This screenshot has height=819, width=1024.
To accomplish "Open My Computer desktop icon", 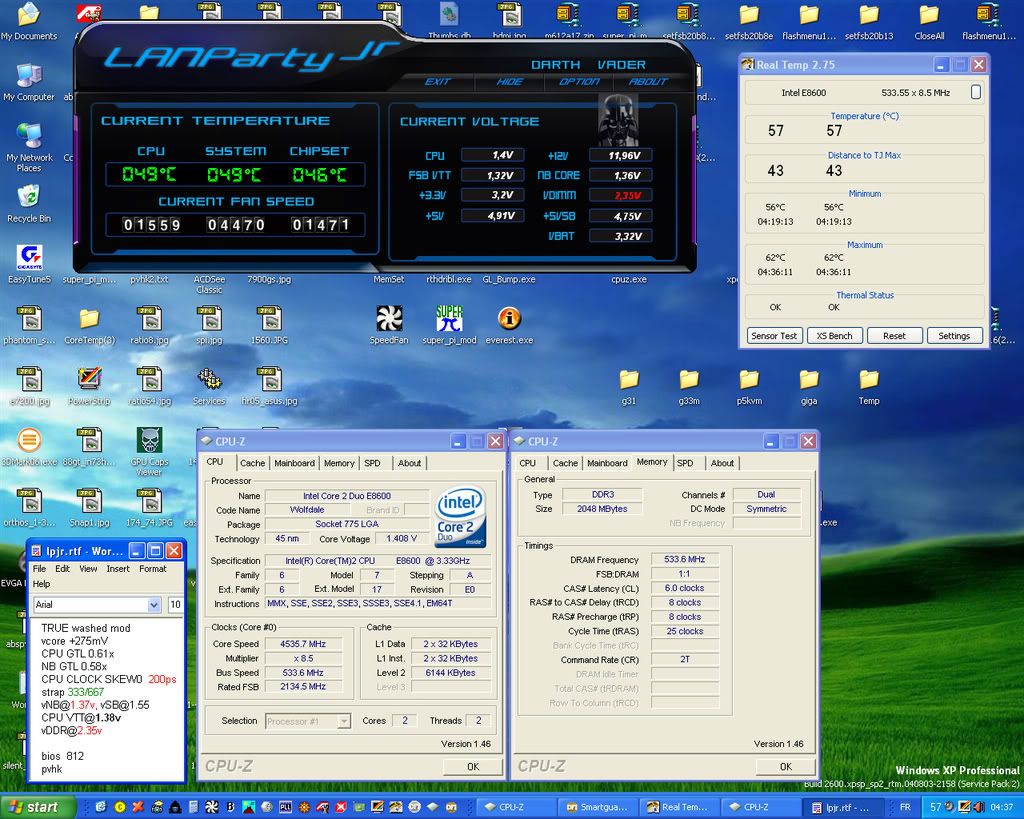I will pyautogui.click(x=29, y=76).
